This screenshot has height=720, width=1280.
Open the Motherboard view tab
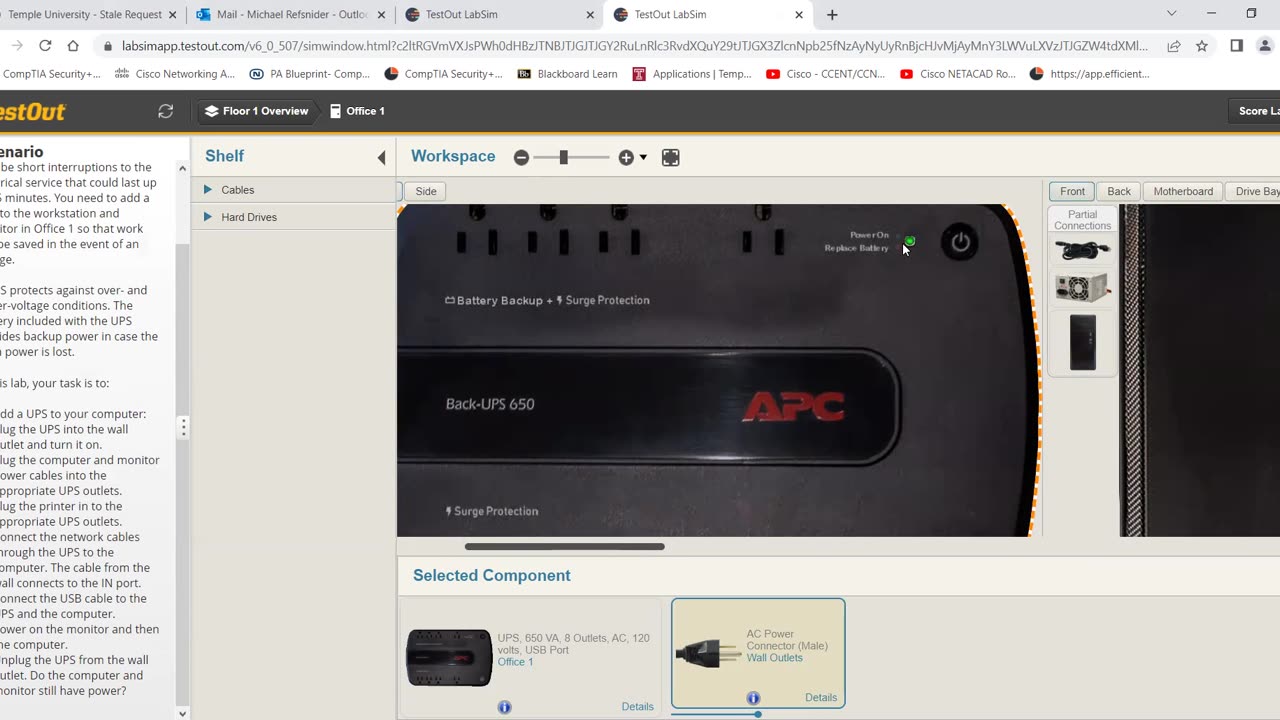[1183, 191]
